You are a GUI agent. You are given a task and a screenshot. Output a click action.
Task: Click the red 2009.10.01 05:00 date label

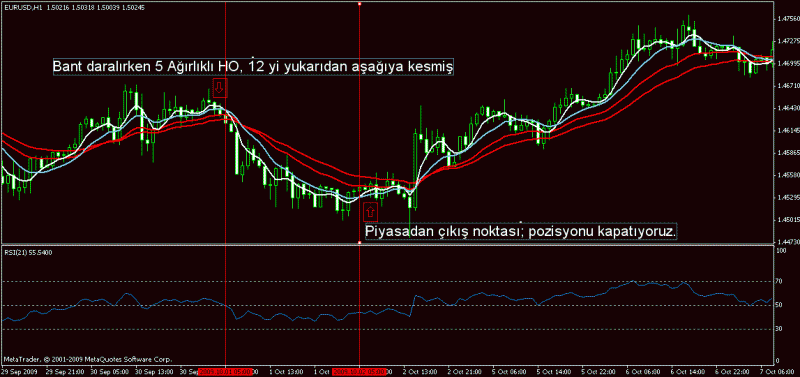tap(226, 371)
